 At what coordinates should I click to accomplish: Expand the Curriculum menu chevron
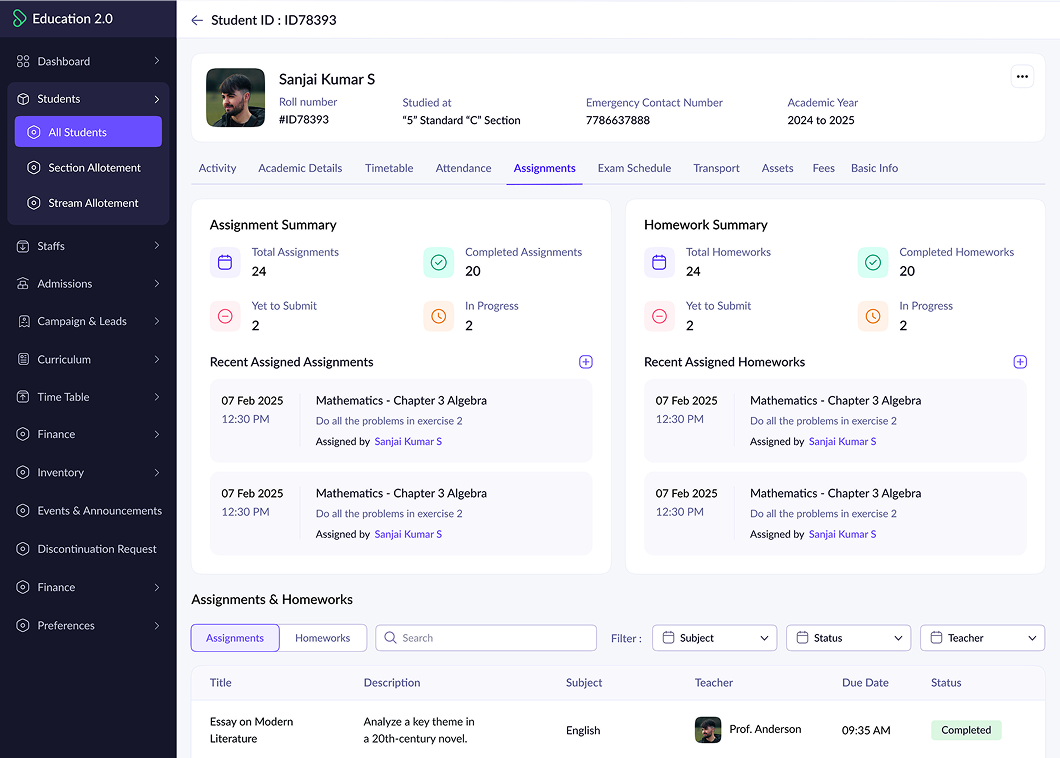pyautogui.click(x=157, y=359)
